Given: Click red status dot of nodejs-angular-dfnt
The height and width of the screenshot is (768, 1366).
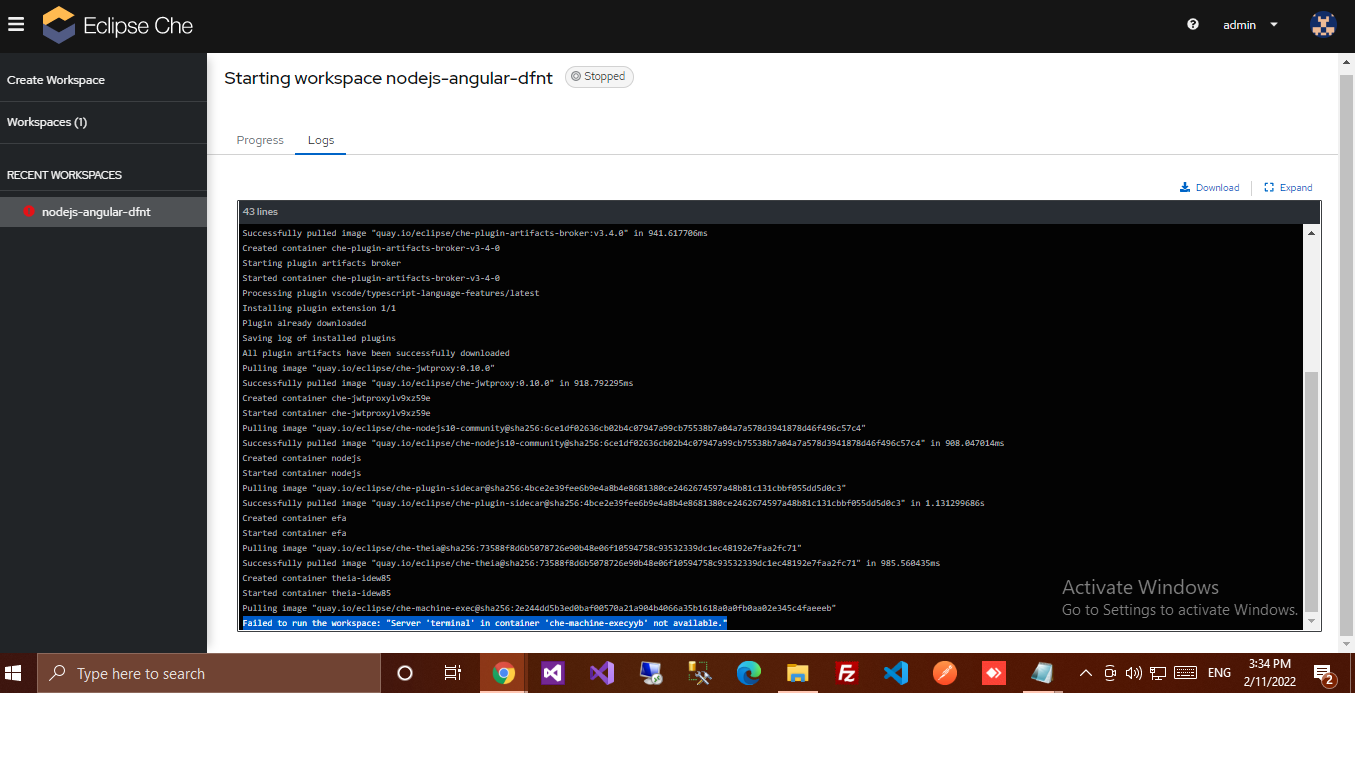Looking at the screenshot, I should coord(28,212).
